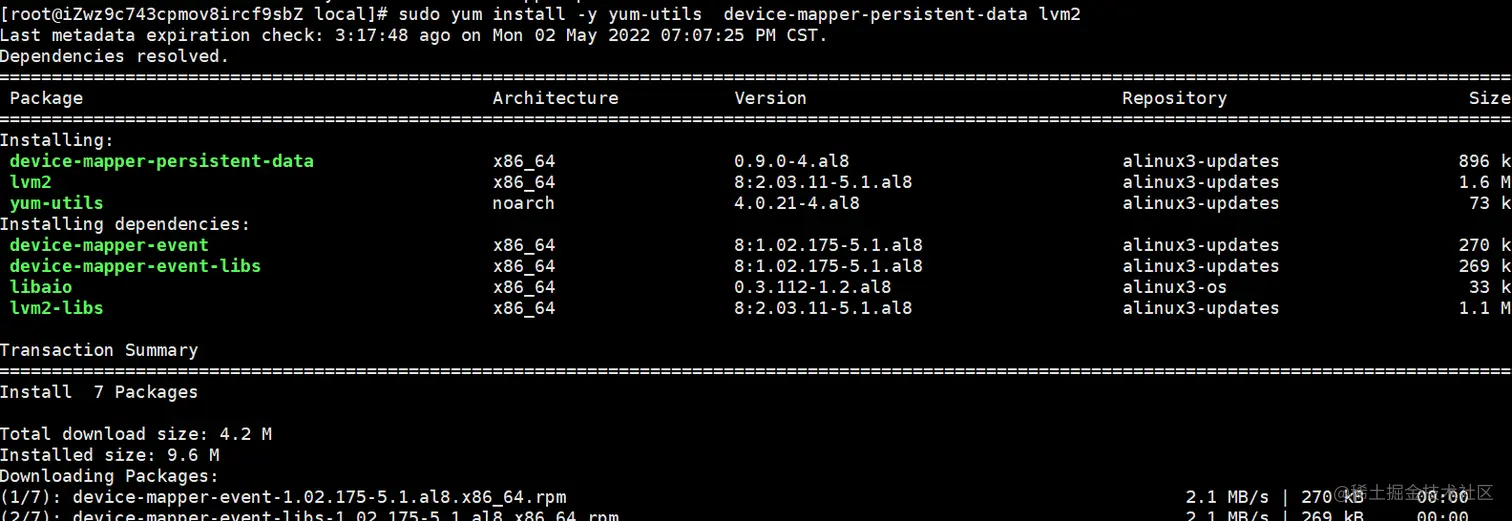
Task: Click the Repository column header
Action: 1174,98
